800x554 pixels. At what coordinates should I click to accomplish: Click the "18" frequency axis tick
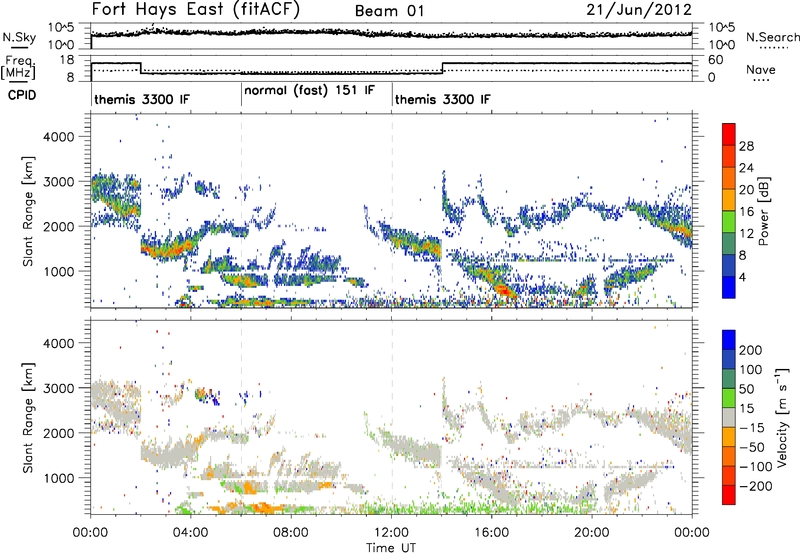coord(66,60)
